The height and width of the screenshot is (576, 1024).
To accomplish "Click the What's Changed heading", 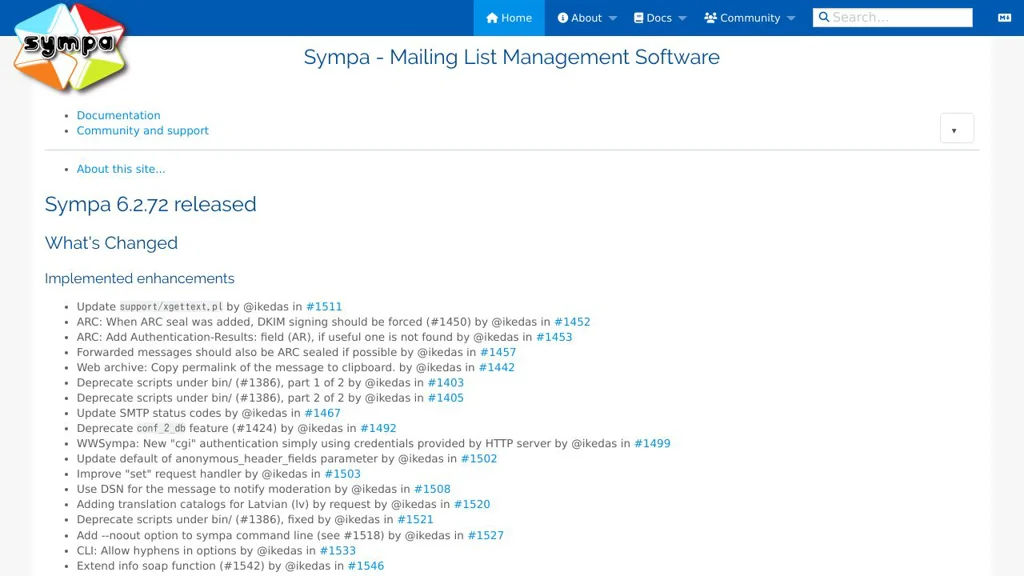I will (x=111, y=243).
